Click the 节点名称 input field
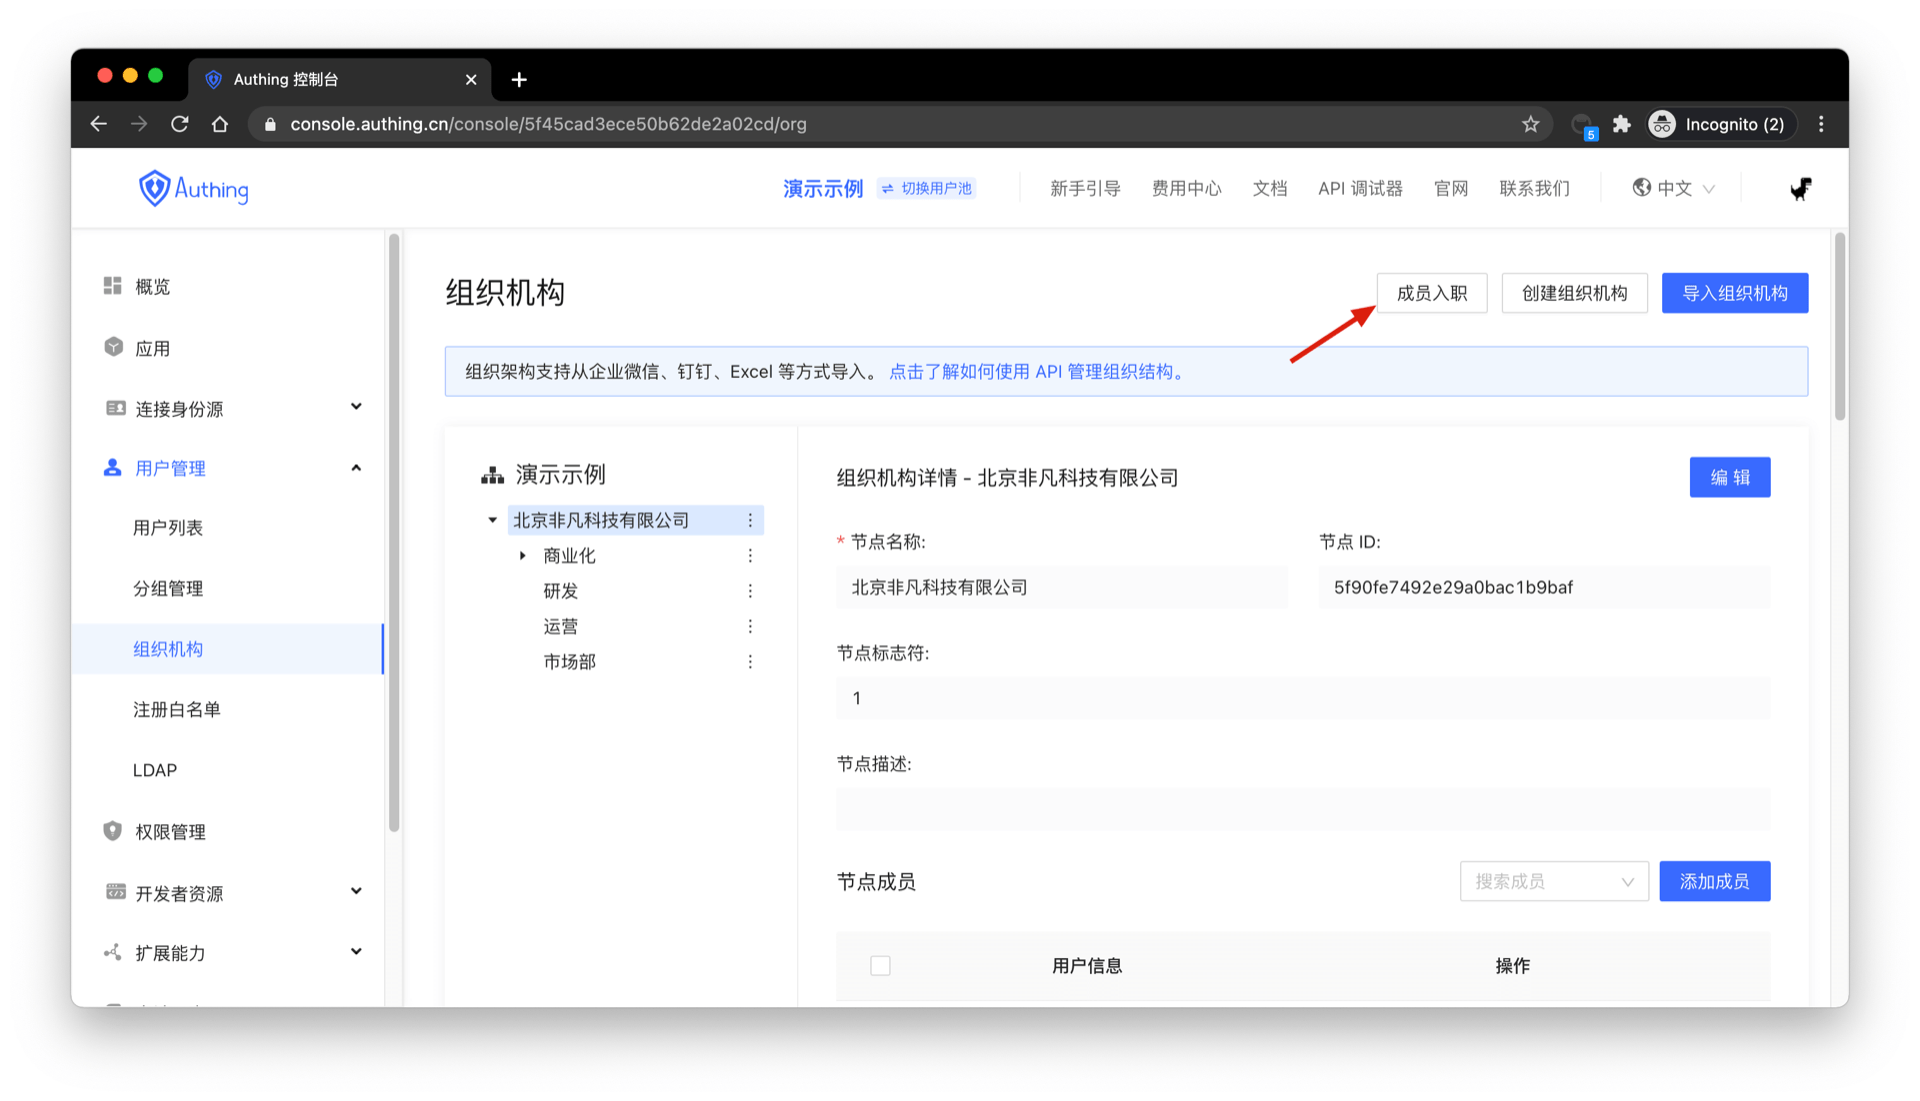 click(x=1061, y=588)
